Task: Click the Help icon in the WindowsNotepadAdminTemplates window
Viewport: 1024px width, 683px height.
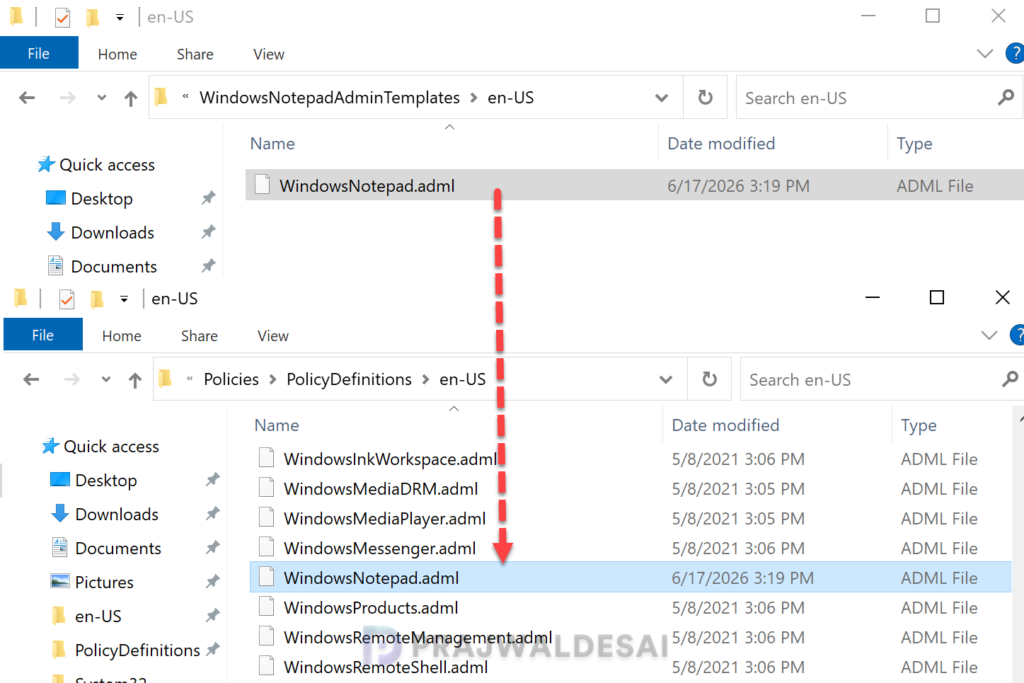Action: [x=1015, y=54]
